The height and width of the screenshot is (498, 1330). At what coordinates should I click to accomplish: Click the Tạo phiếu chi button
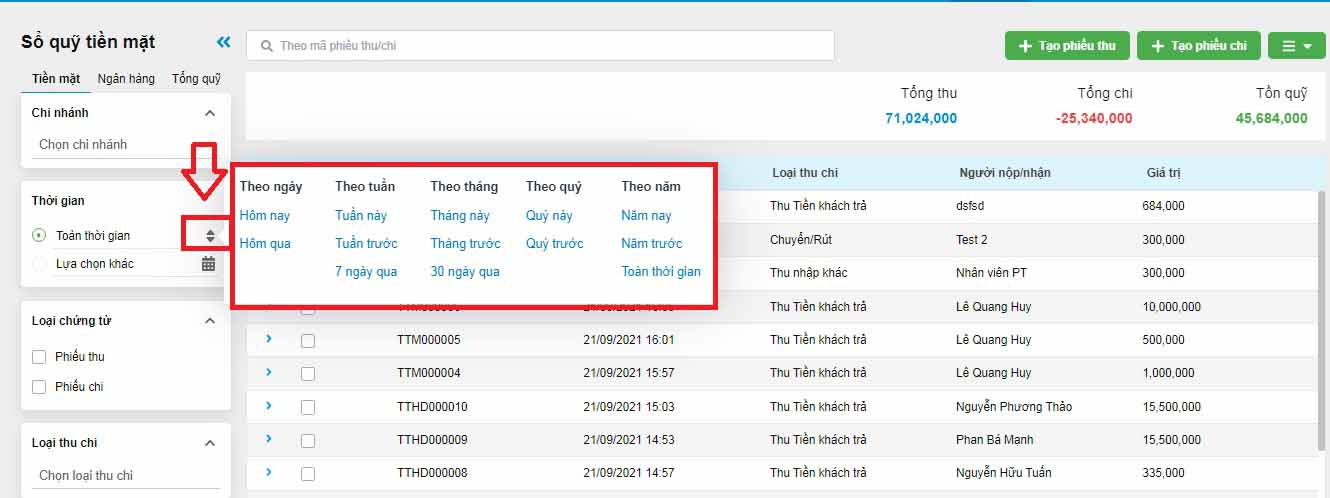coord(1198,46)
